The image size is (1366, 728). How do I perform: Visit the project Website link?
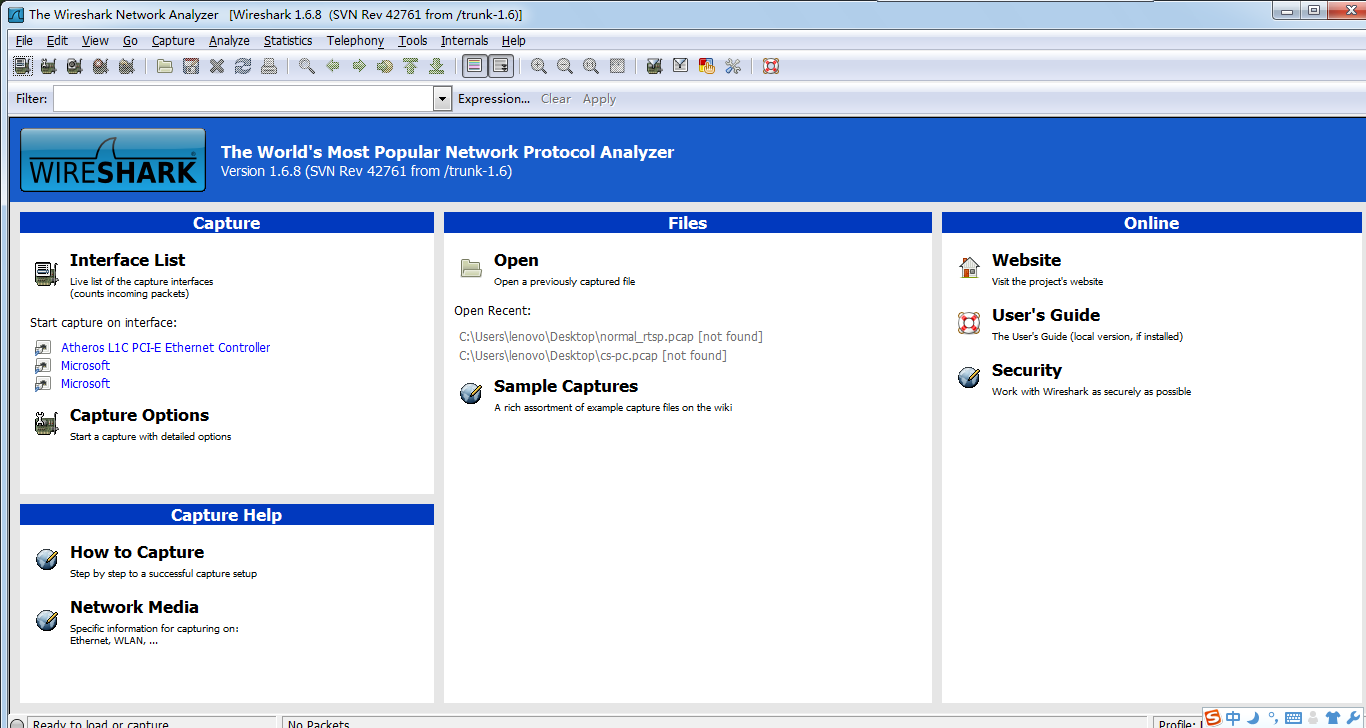[1026, 260]
